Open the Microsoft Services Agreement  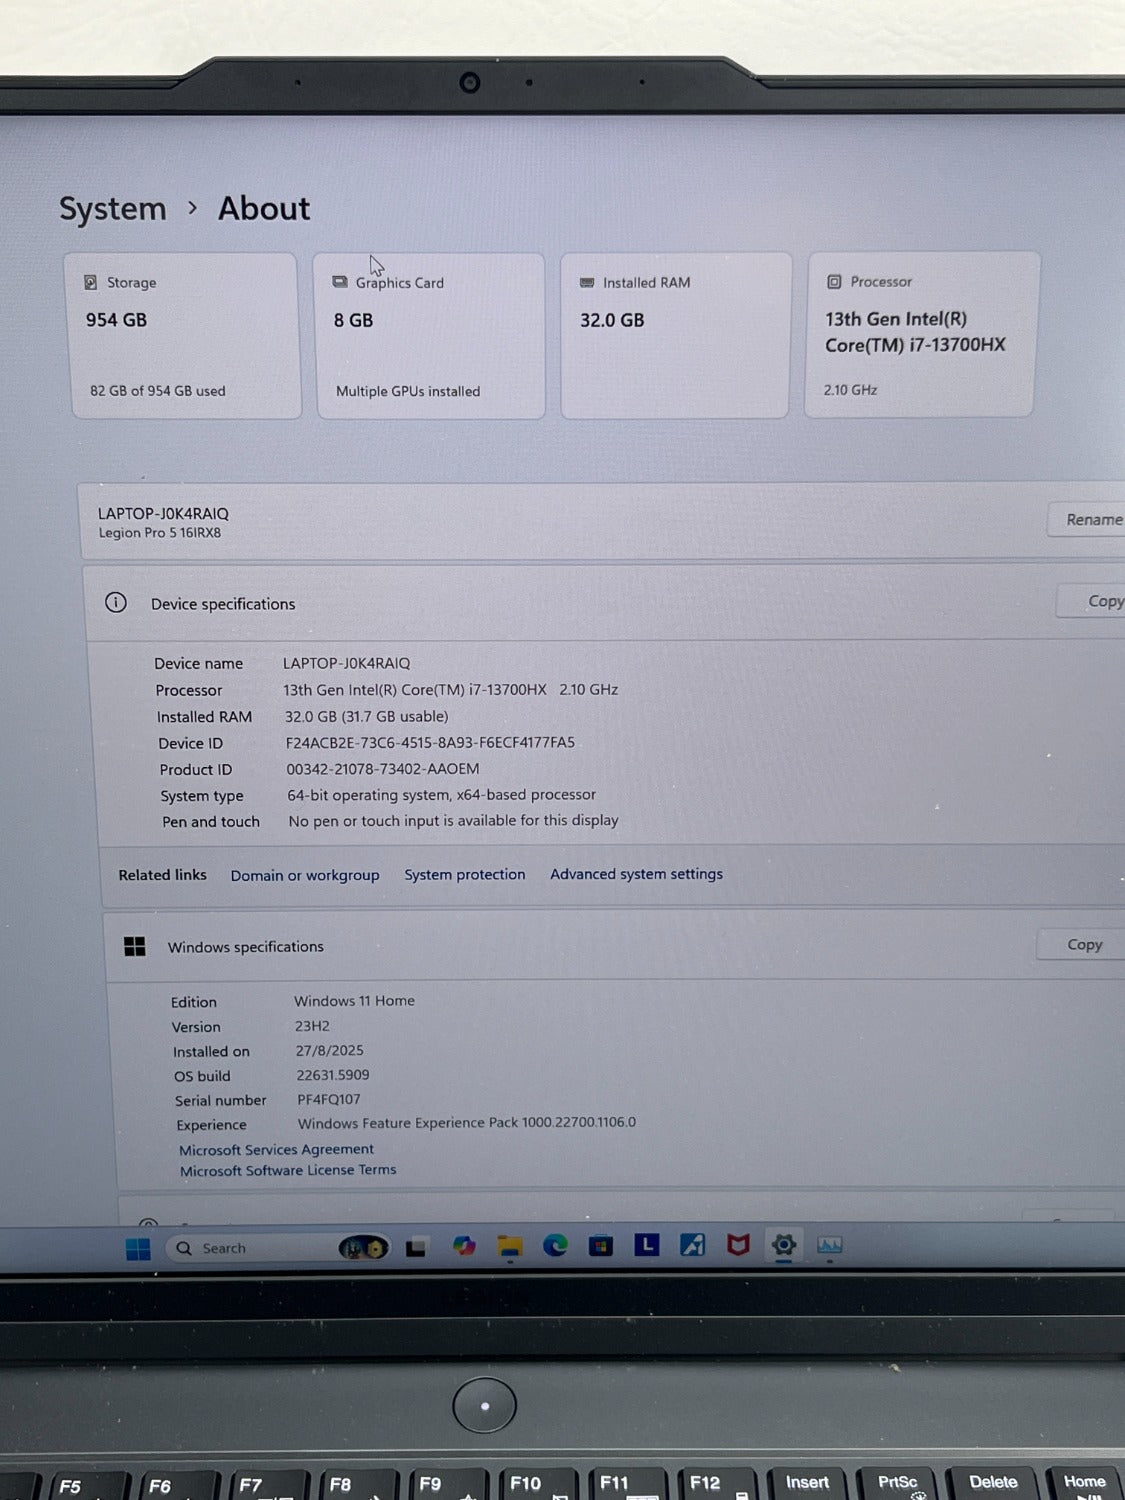click(277, 1149)
